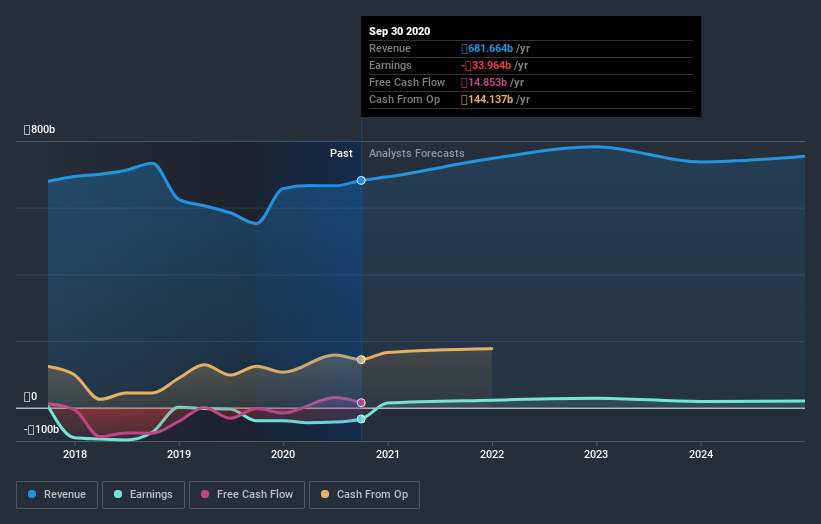This screenshot has height=524, width=821.
Task: Click the blue Revenue data point marker
Action: point(361,181)
